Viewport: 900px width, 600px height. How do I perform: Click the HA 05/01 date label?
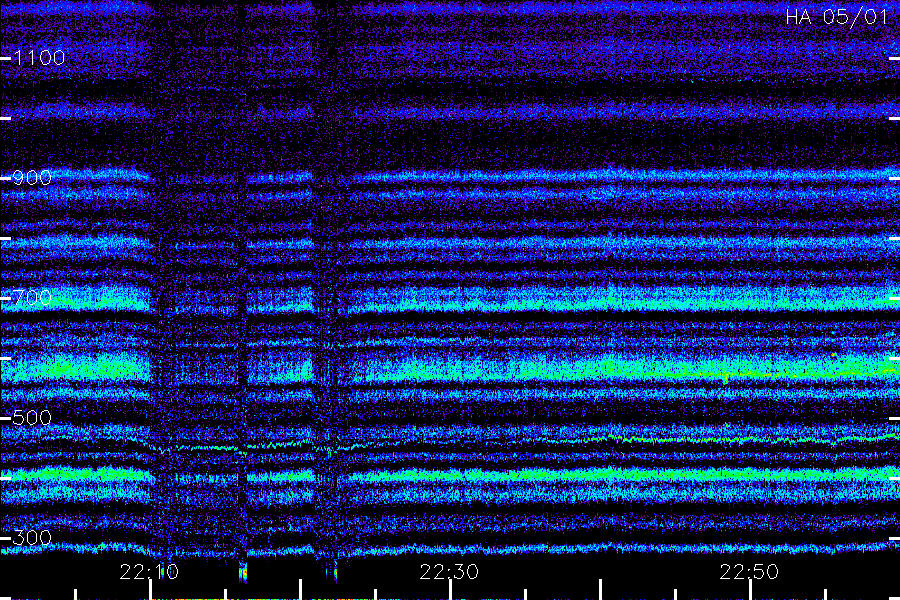click(x=836, y=17)
